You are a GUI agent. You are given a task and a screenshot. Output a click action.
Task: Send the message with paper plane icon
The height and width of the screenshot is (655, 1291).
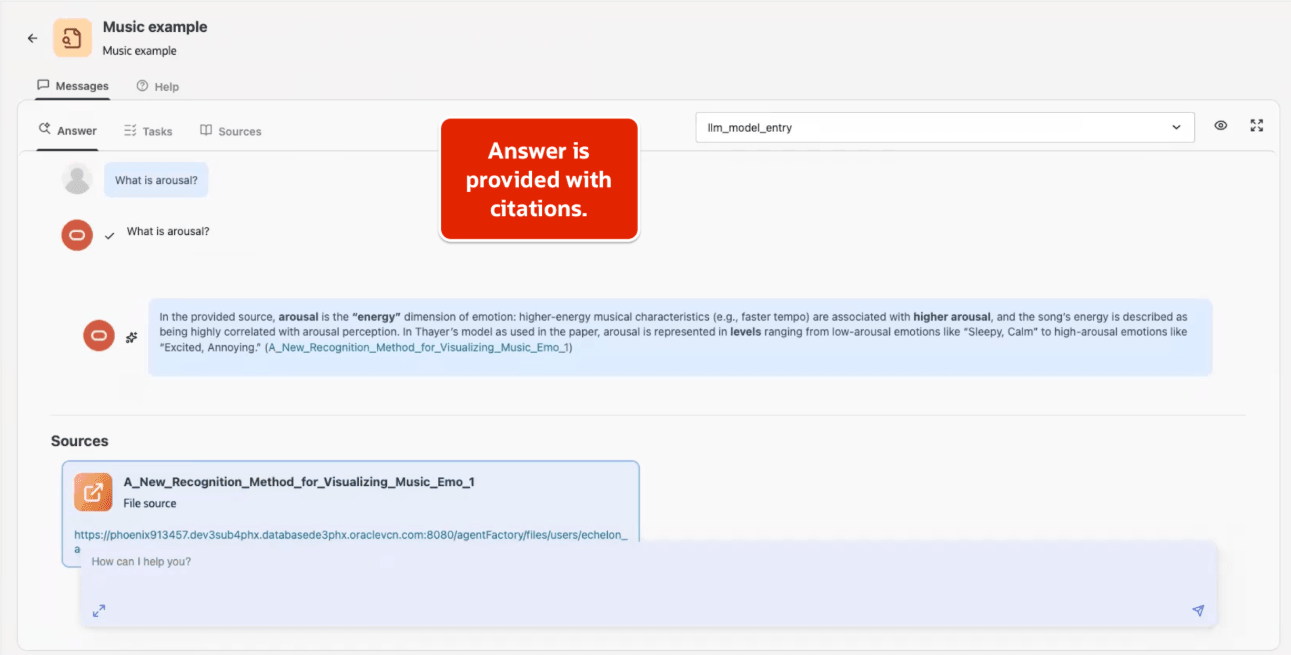coord(1198,611)
